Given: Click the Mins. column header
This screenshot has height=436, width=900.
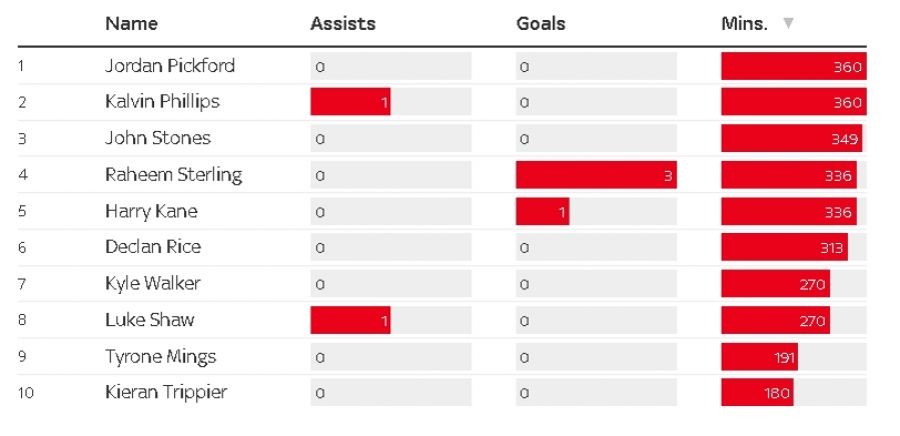Looking at the screenshot, I should pos(744,24).
